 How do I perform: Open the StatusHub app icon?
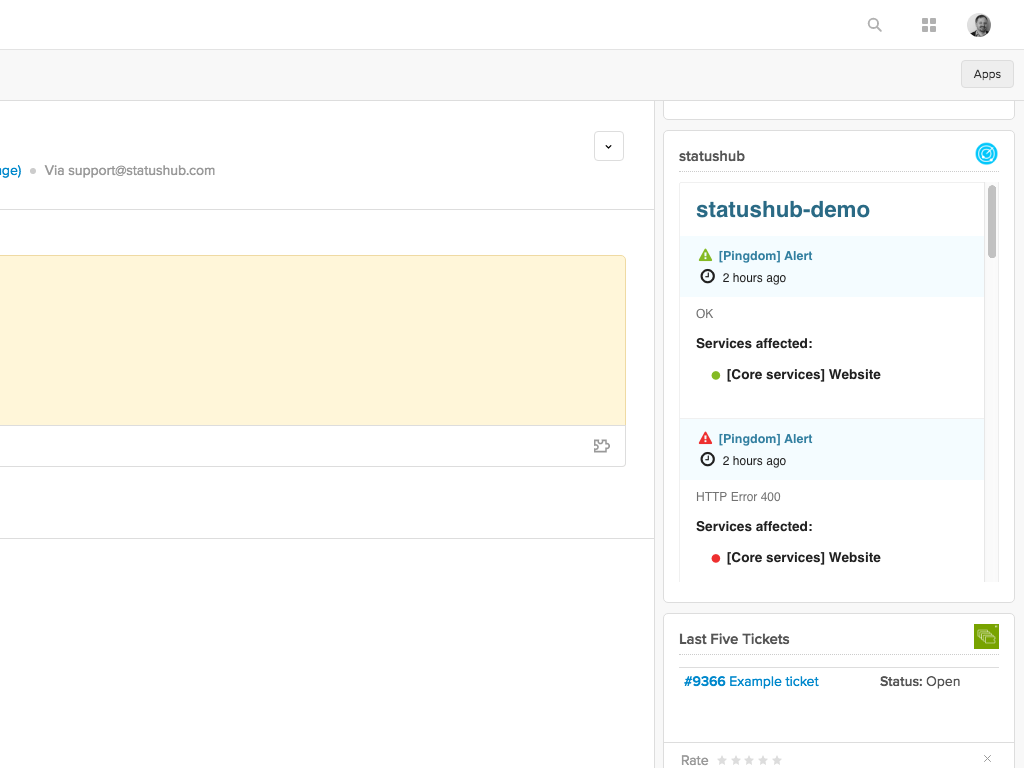coord(986,154)
